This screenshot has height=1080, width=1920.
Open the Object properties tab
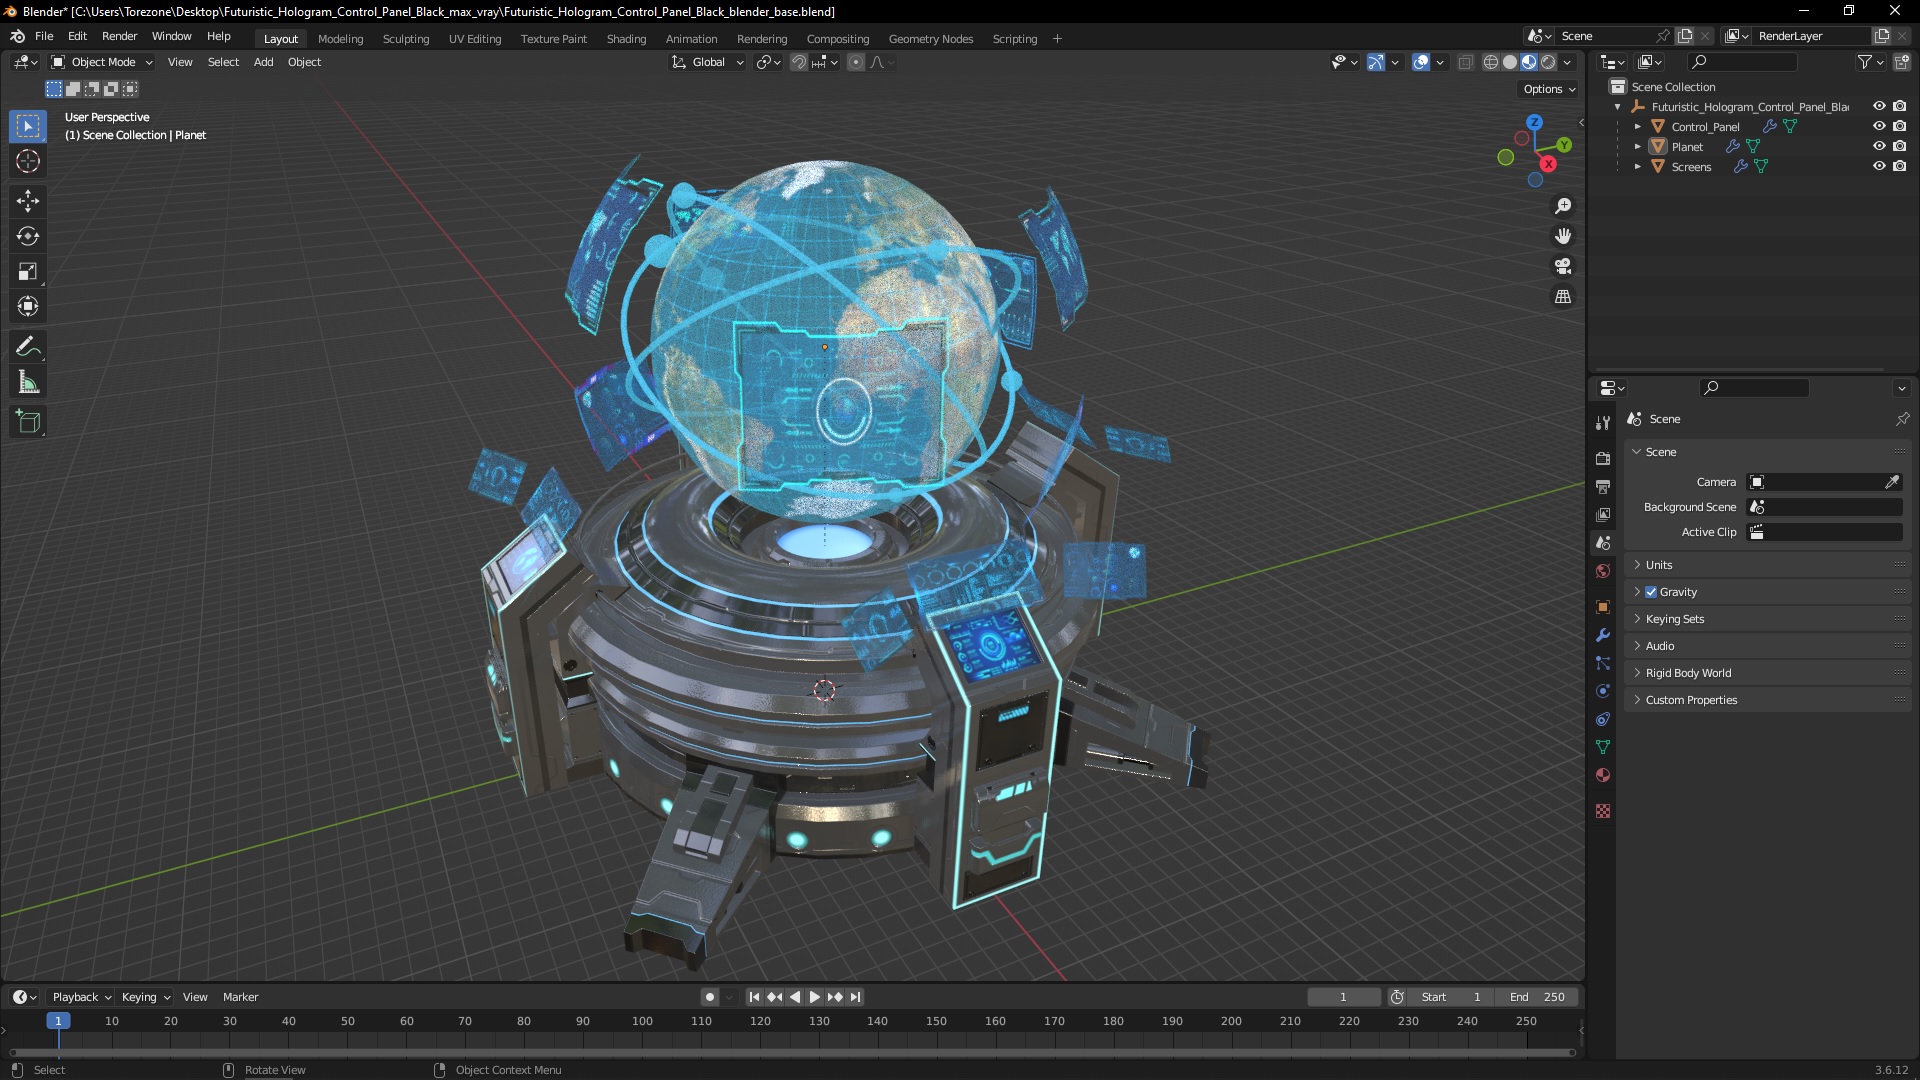[x=1603, y=607]
